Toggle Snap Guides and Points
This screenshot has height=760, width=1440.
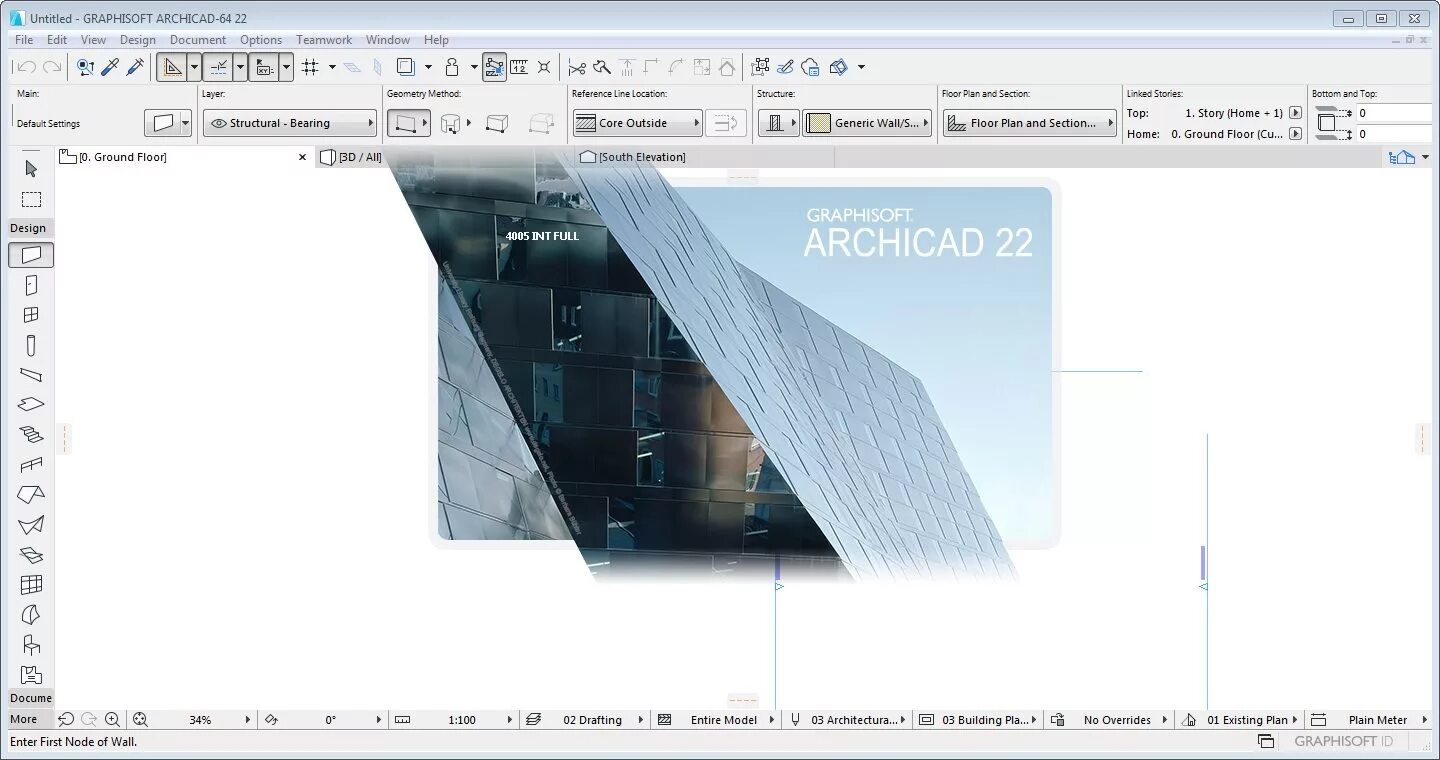(x=218, y=67)
